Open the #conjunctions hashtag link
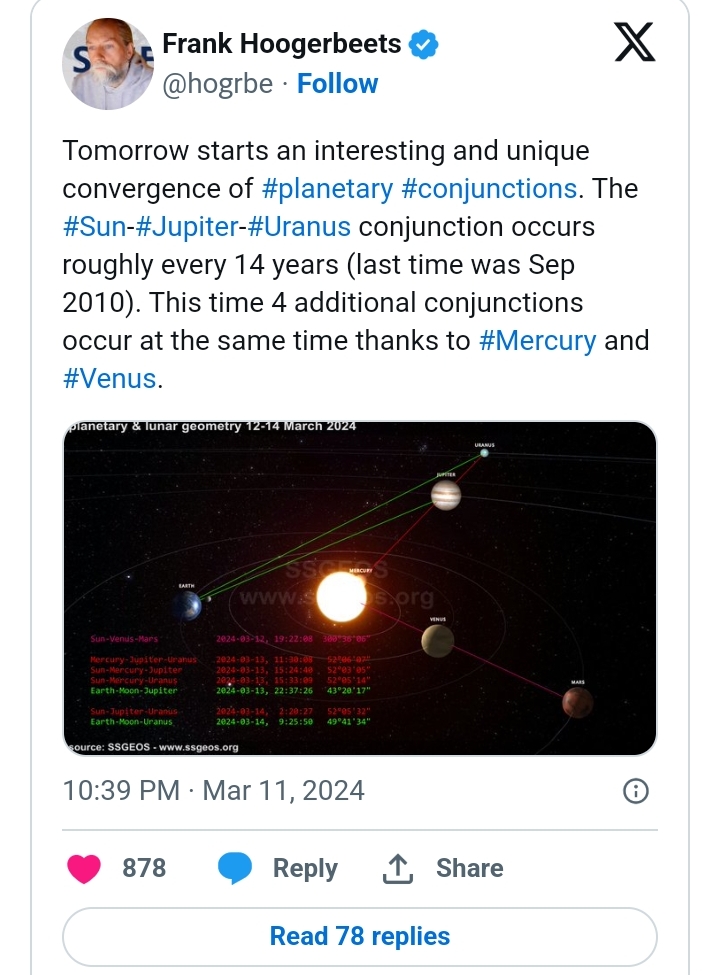This screenshot has height=975, width=718. click(x=504, y=189)
